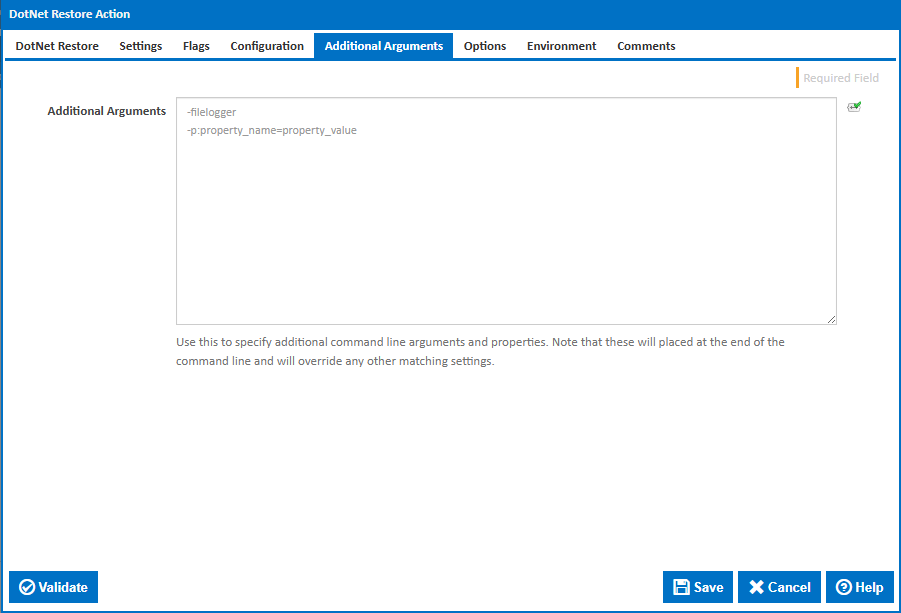Click the Help question mark icon

(x=843, y=587)
